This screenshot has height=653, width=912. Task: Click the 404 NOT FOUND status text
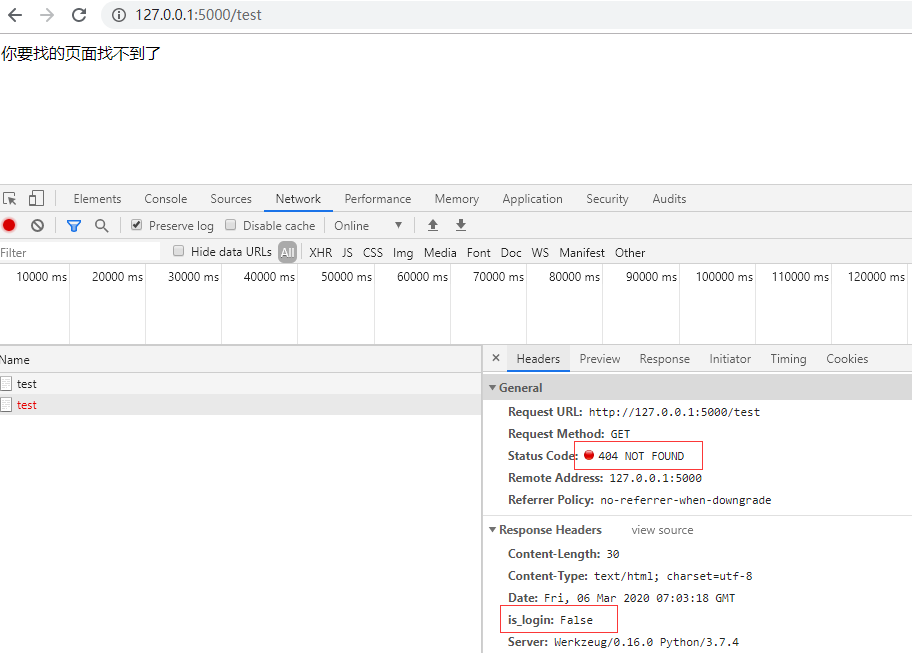click(x=641, y=456)
